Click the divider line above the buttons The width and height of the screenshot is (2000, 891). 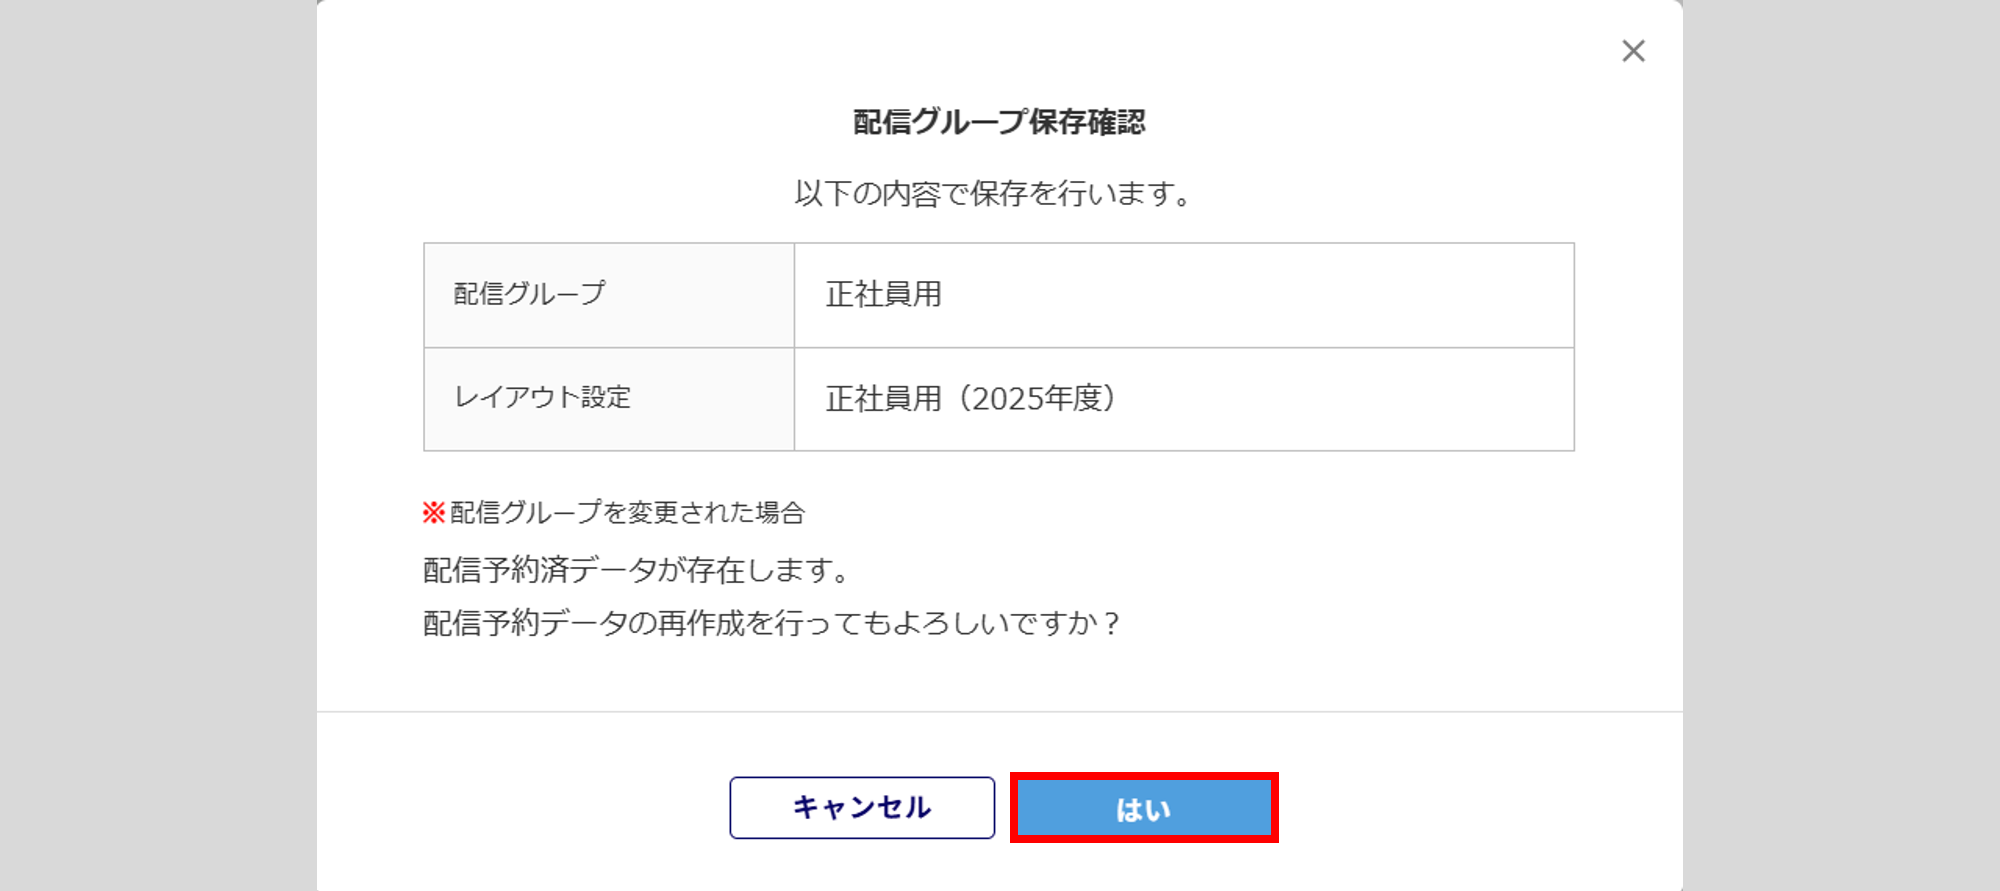[999, 712]
